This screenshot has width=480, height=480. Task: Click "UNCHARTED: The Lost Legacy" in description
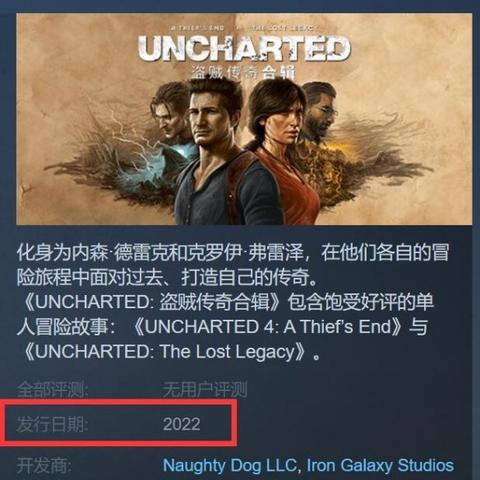[x=165, y=351]
